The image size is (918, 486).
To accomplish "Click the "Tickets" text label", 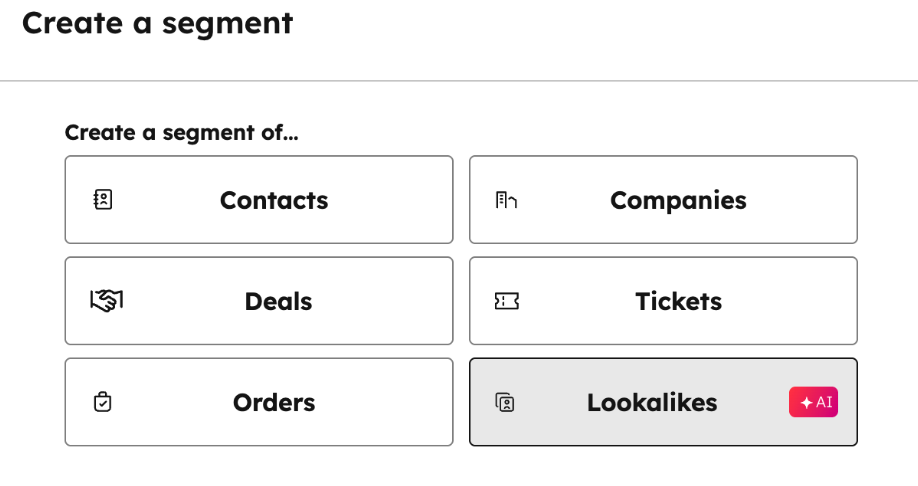I will (x=678, y=301).
